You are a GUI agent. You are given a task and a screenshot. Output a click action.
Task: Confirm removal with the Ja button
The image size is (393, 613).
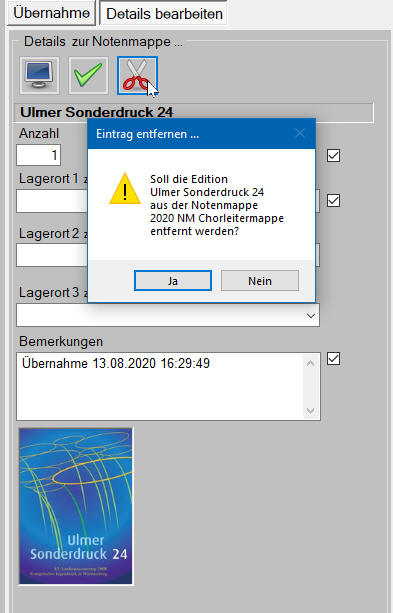tap(173, 281)
